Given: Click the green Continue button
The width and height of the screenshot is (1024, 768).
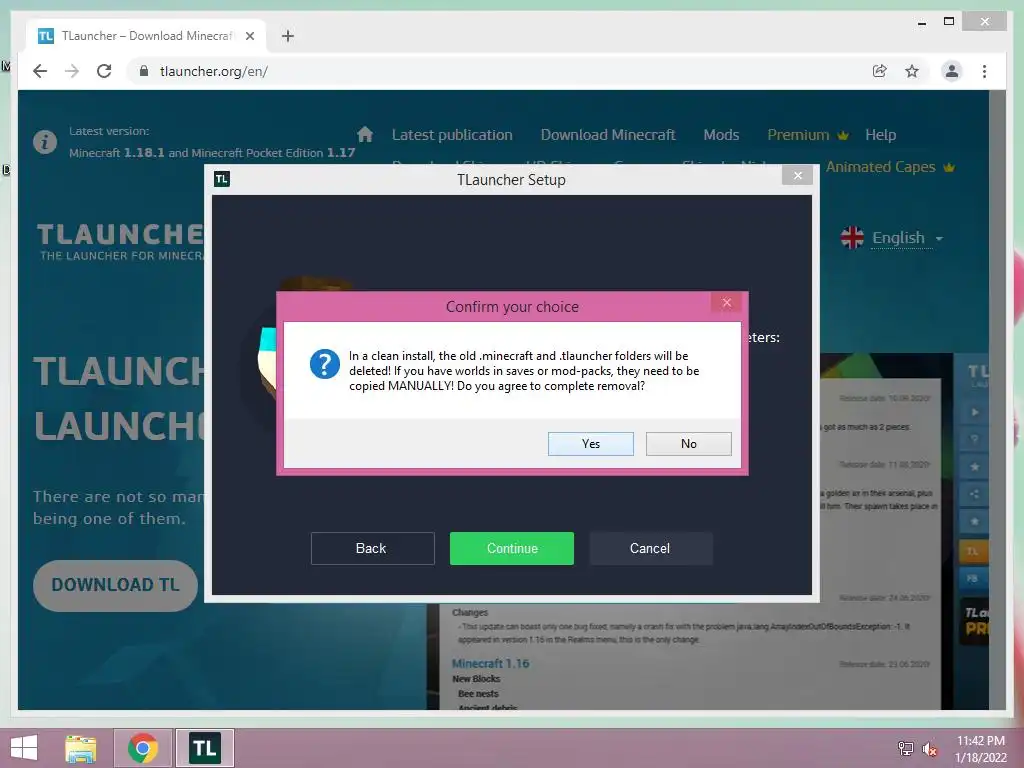Looking at the screenshot, I should (512, 549).
